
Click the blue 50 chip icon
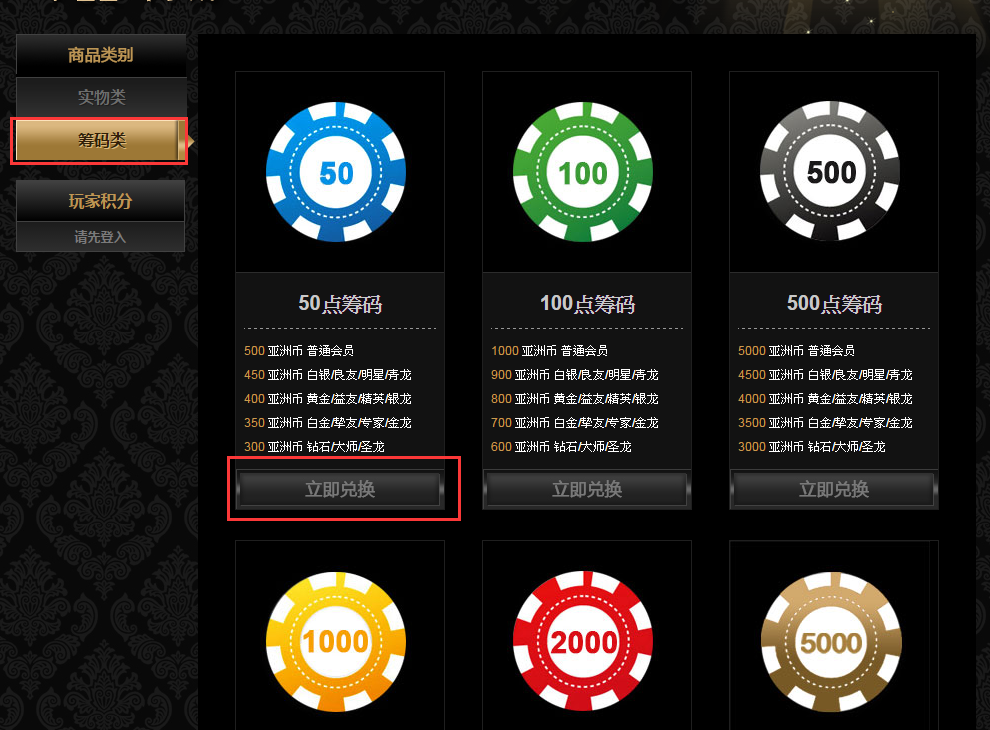tap(336, 172)
